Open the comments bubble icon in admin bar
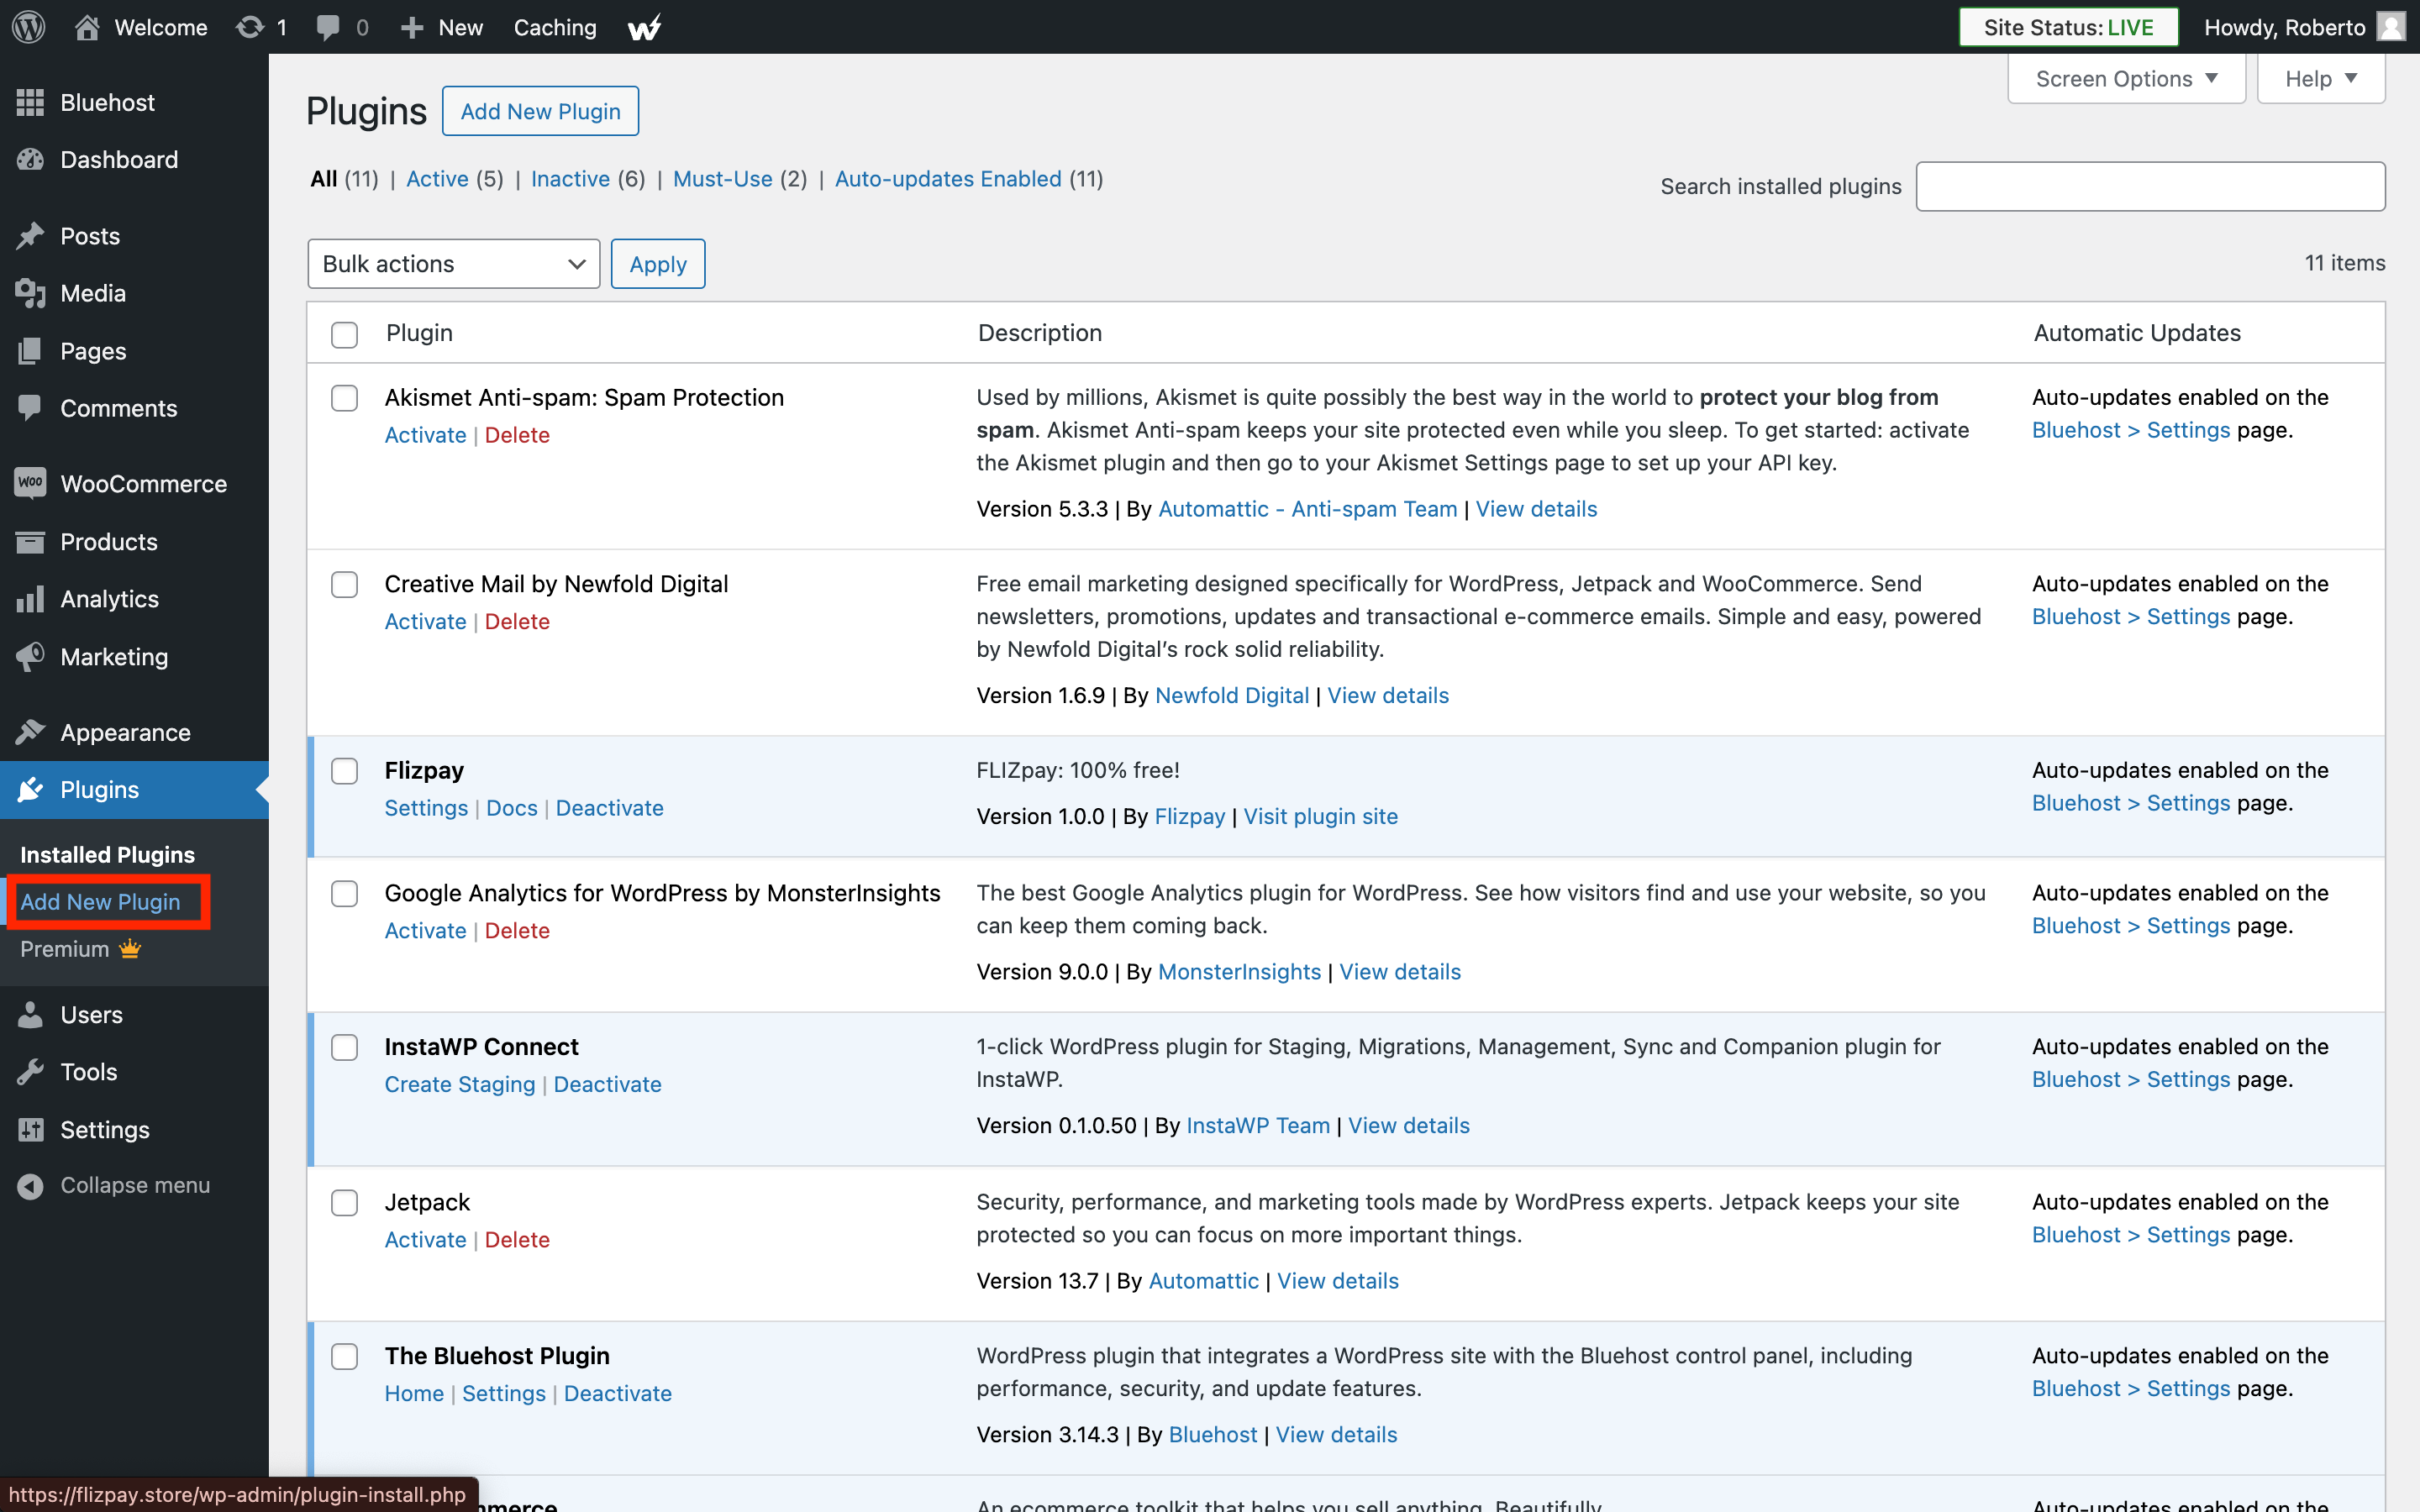Screen dimensions: 2420x1512 point(328,27)
